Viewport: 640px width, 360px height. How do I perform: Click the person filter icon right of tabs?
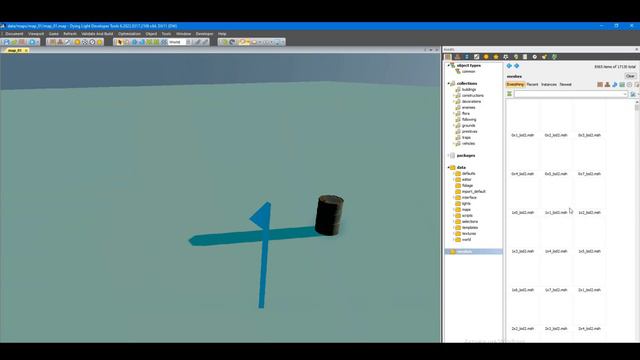click(x=607, y=84)
